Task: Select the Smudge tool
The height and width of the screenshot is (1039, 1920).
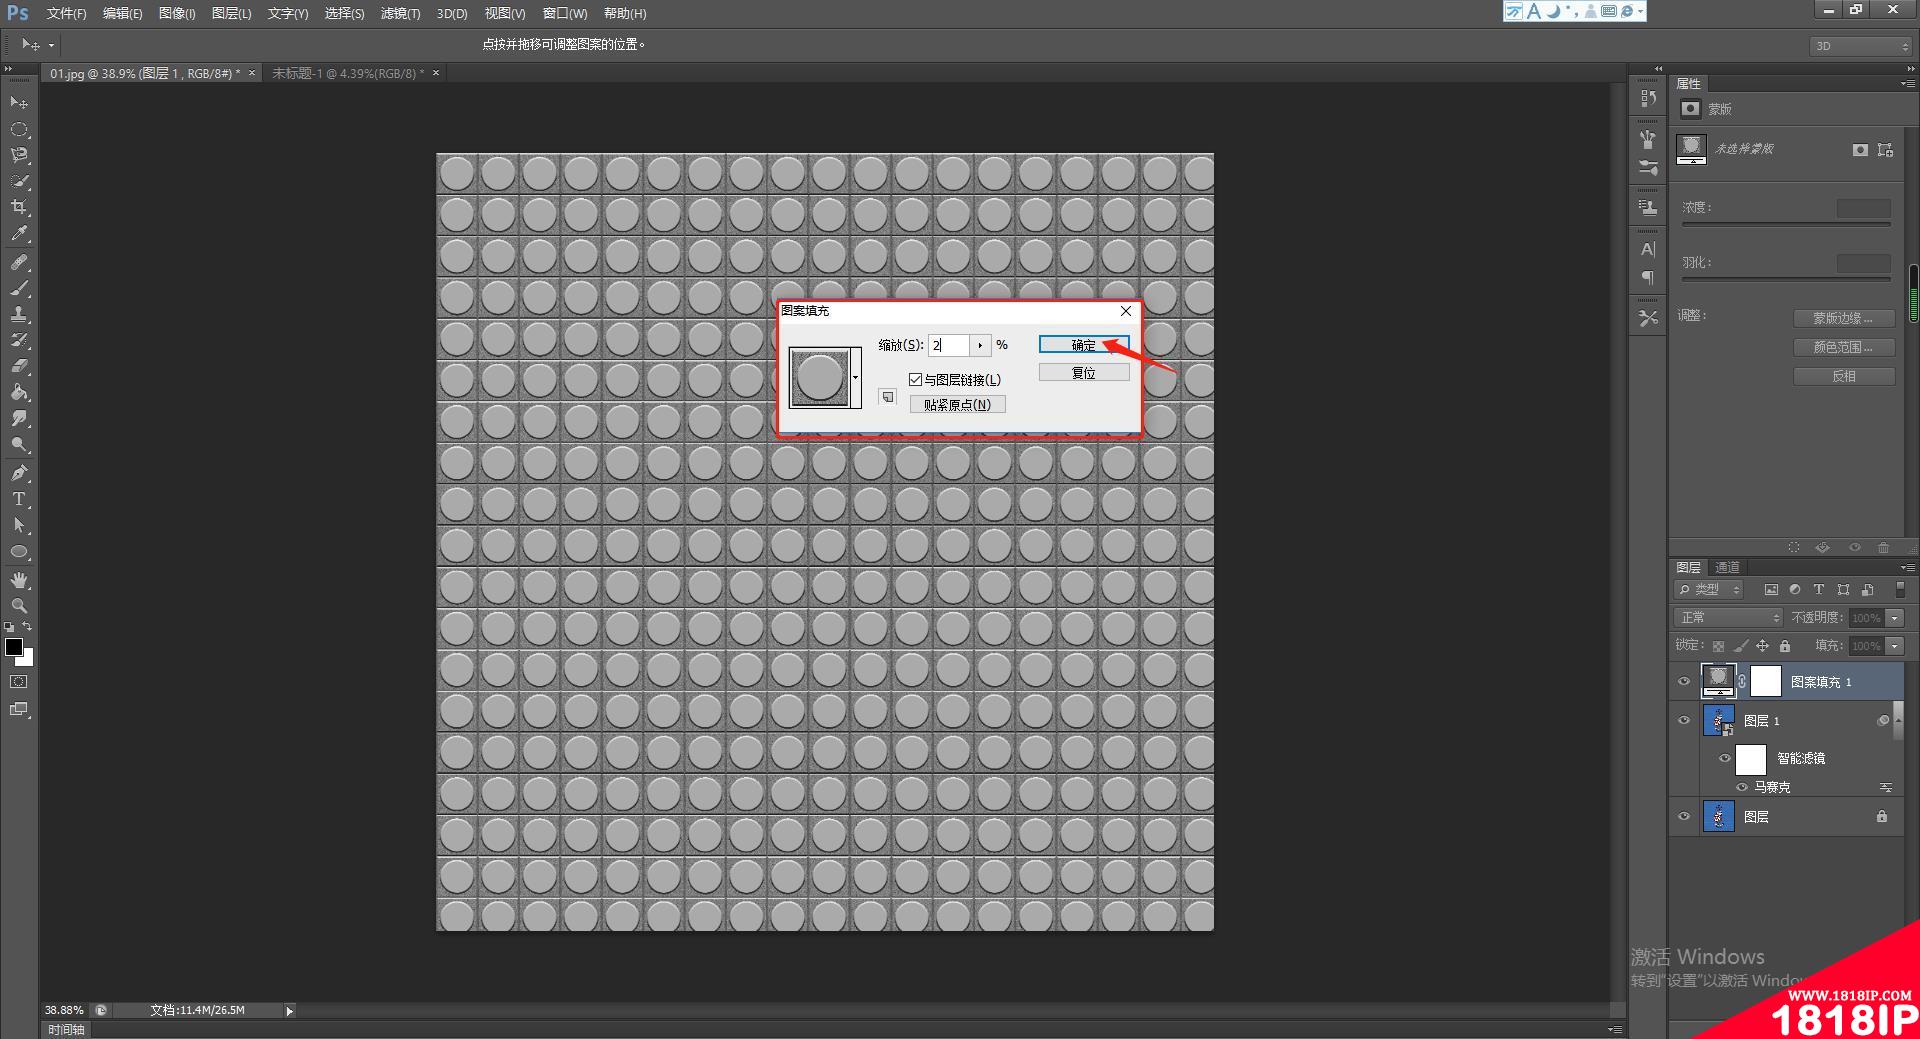Action: coord(19,418)
